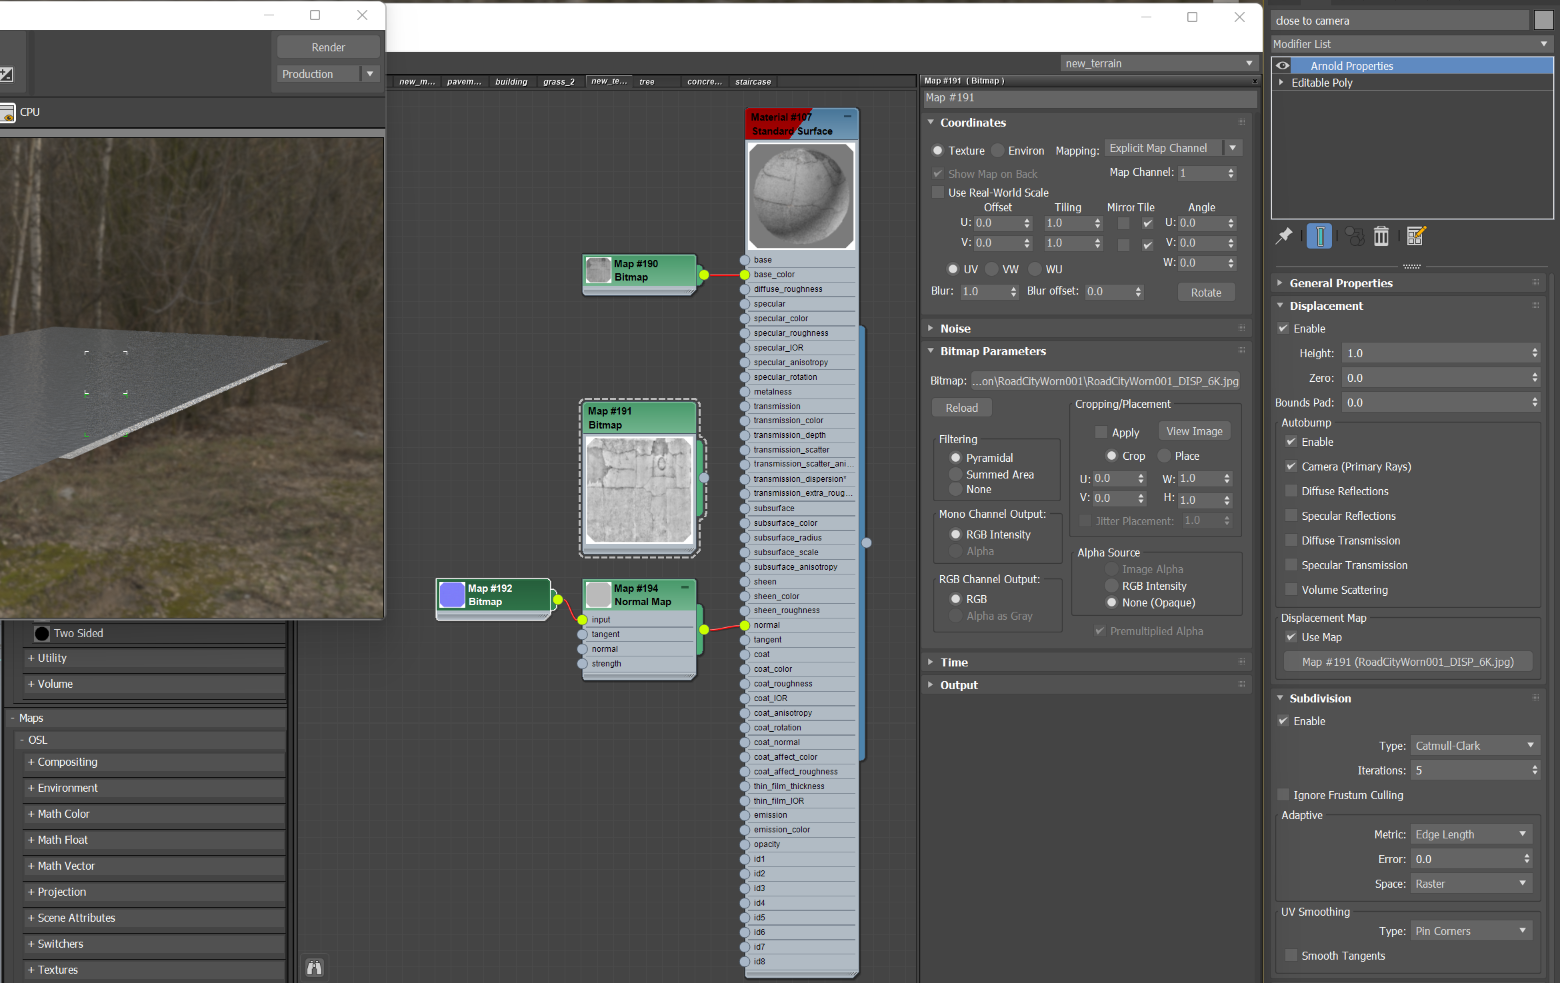Click the Map #192 bitmap node icon
This screenshot has height=983, width=1560.
pyautogui.click(x=452, y=595)
